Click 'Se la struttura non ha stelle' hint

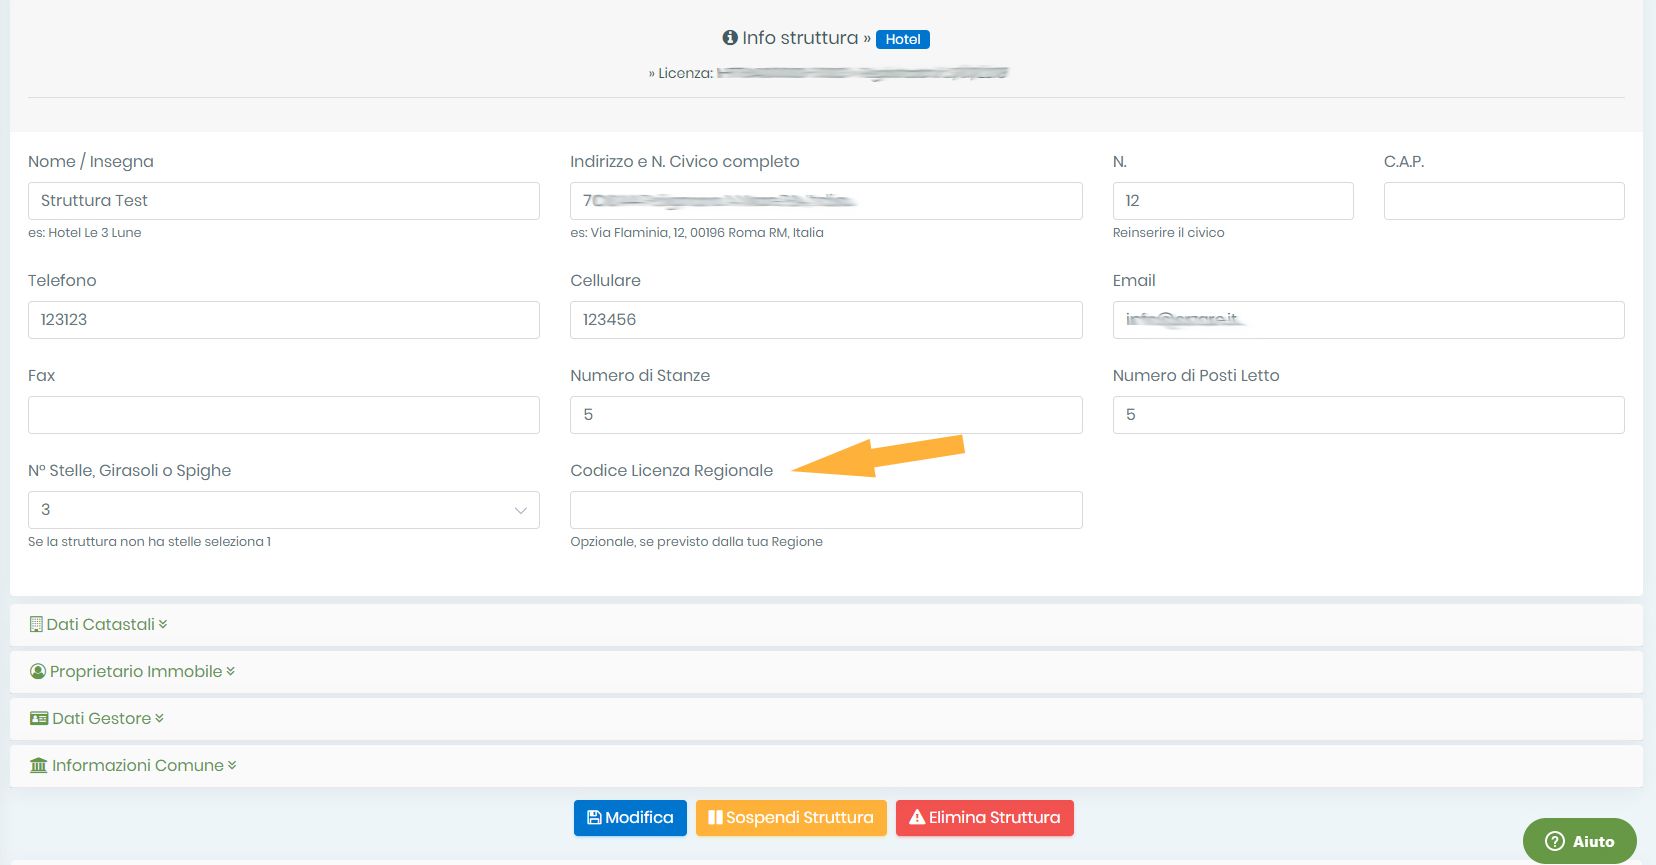point(149,541)
